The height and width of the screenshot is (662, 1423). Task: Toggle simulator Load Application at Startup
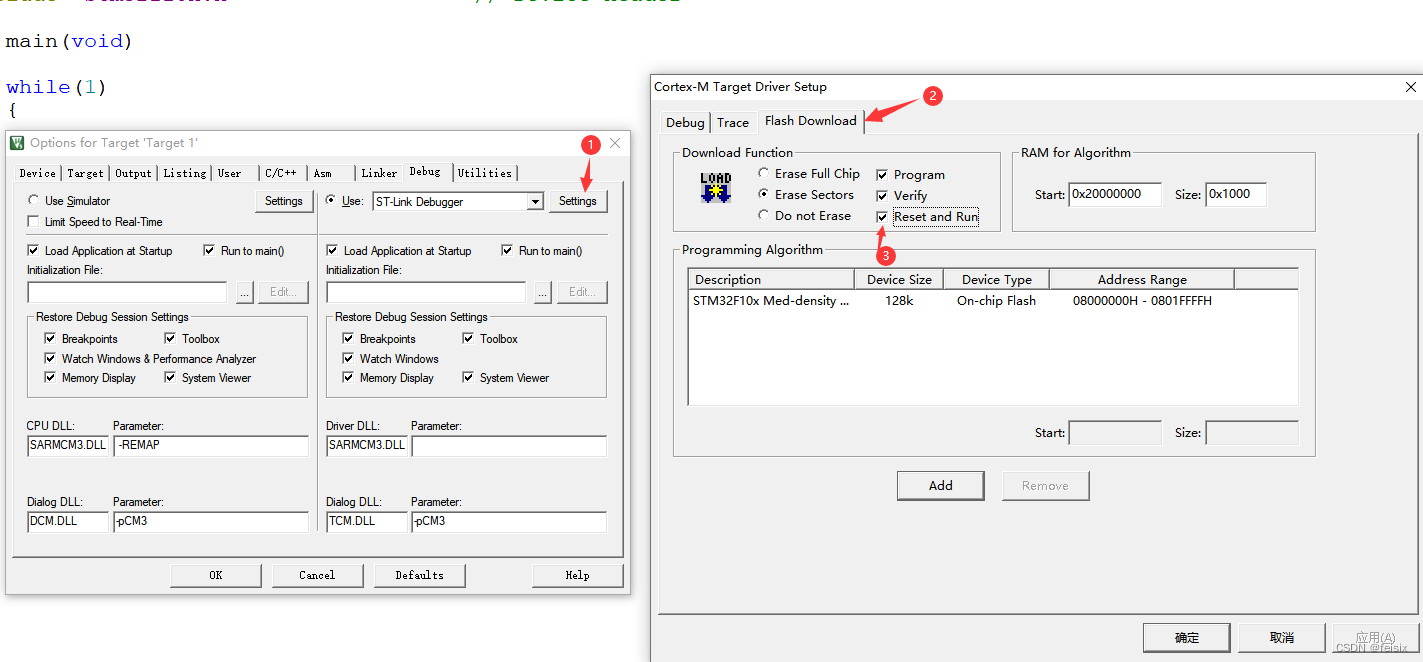click(x=34, y=251)
